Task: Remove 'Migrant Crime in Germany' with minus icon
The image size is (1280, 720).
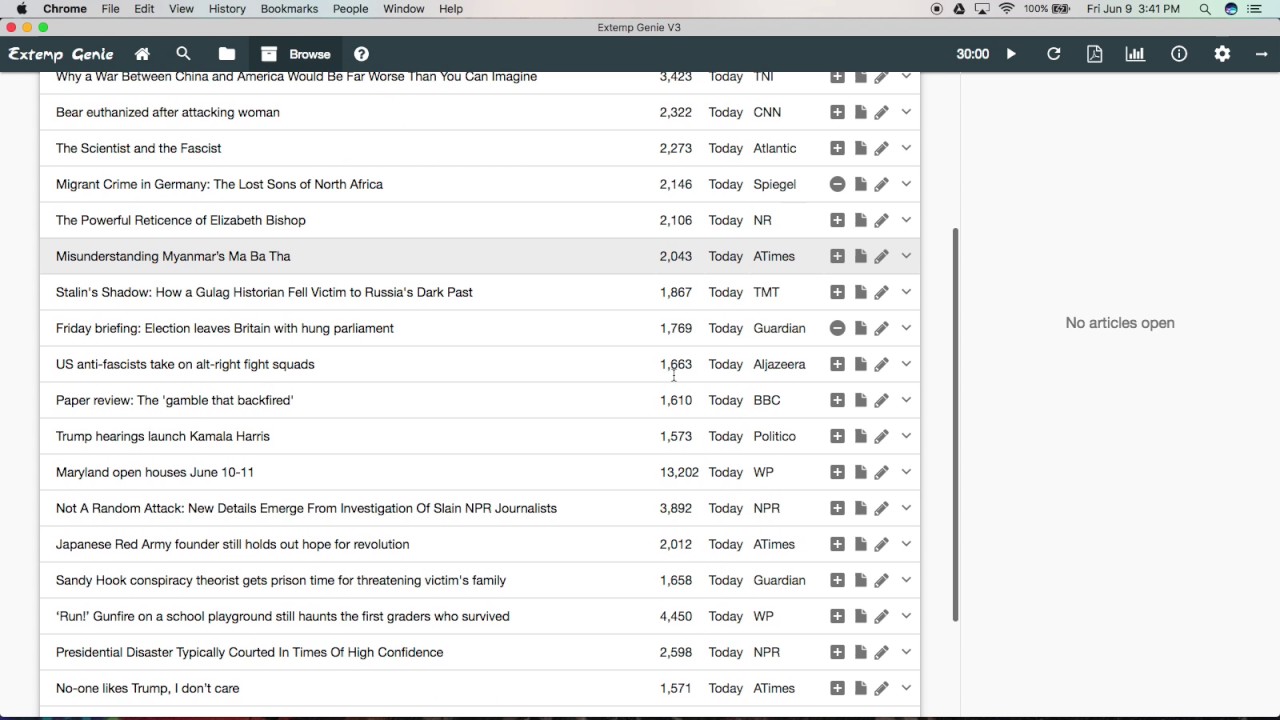Action: tap(837, 184)
